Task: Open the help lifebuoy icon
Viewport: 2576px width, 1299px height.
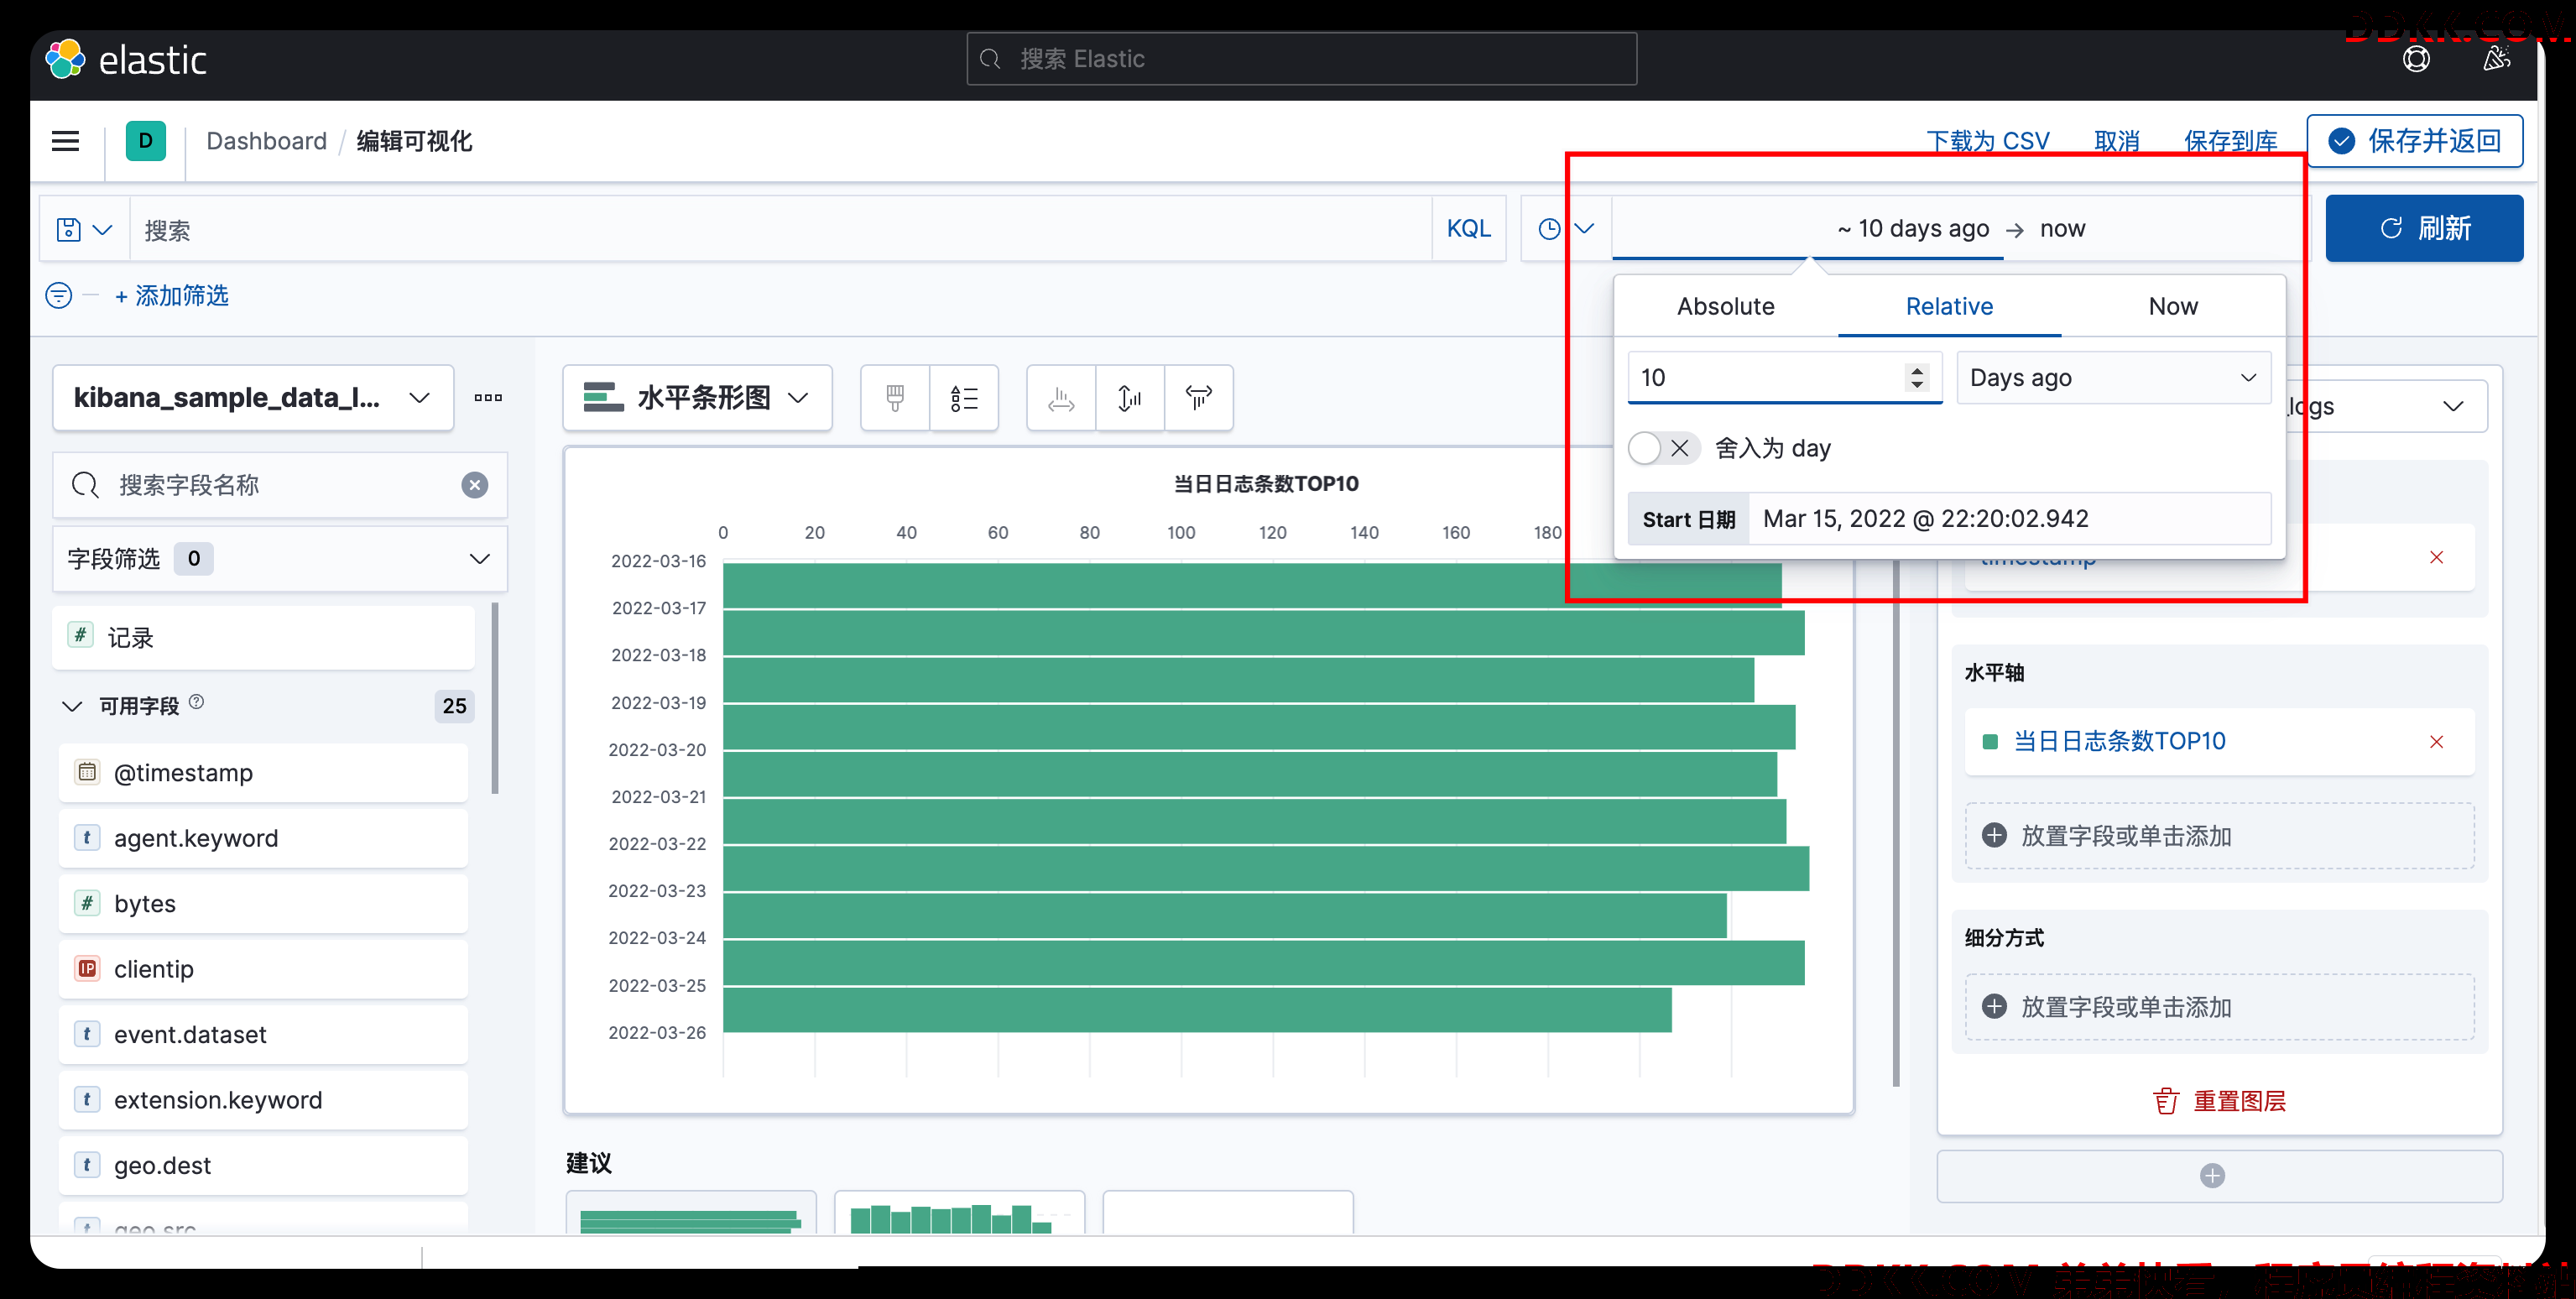Action: (2416, 59)
